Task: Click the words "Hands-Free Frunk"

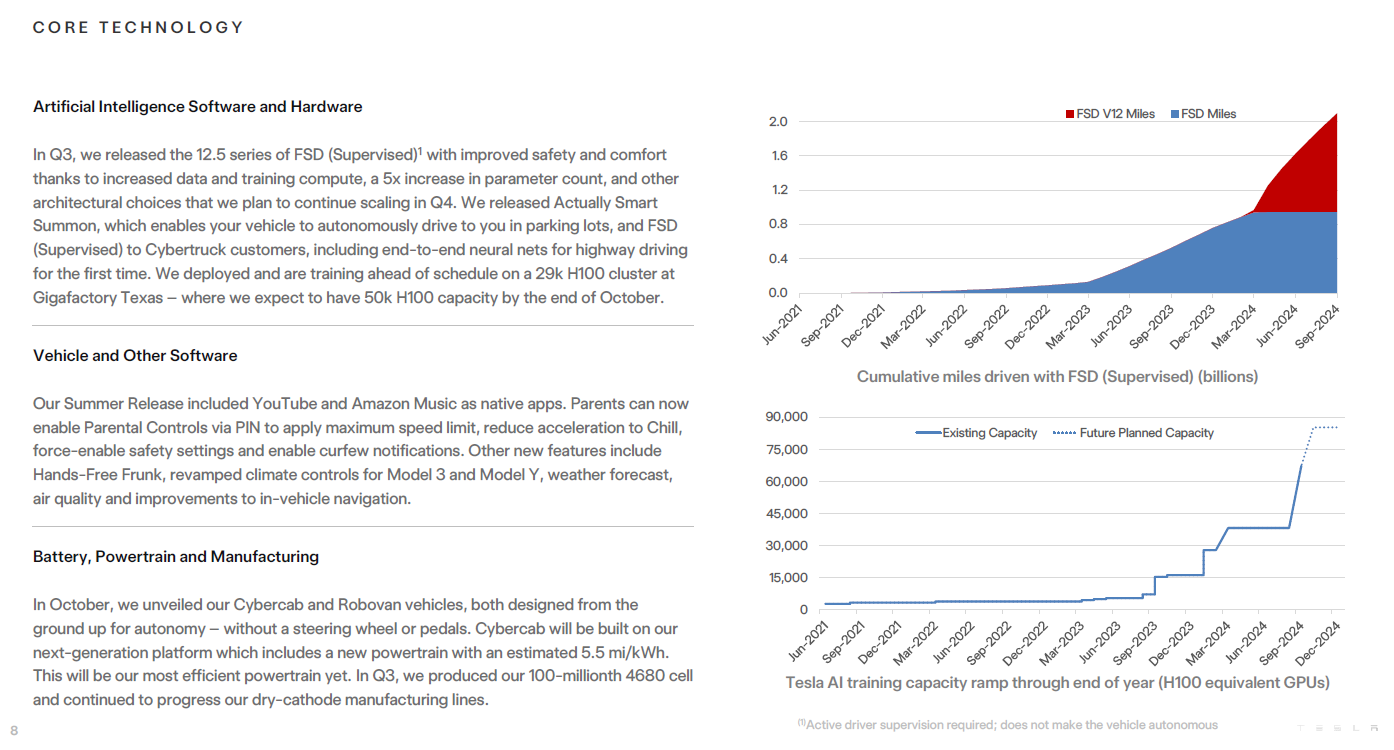Action: click(x=97, y=474)
